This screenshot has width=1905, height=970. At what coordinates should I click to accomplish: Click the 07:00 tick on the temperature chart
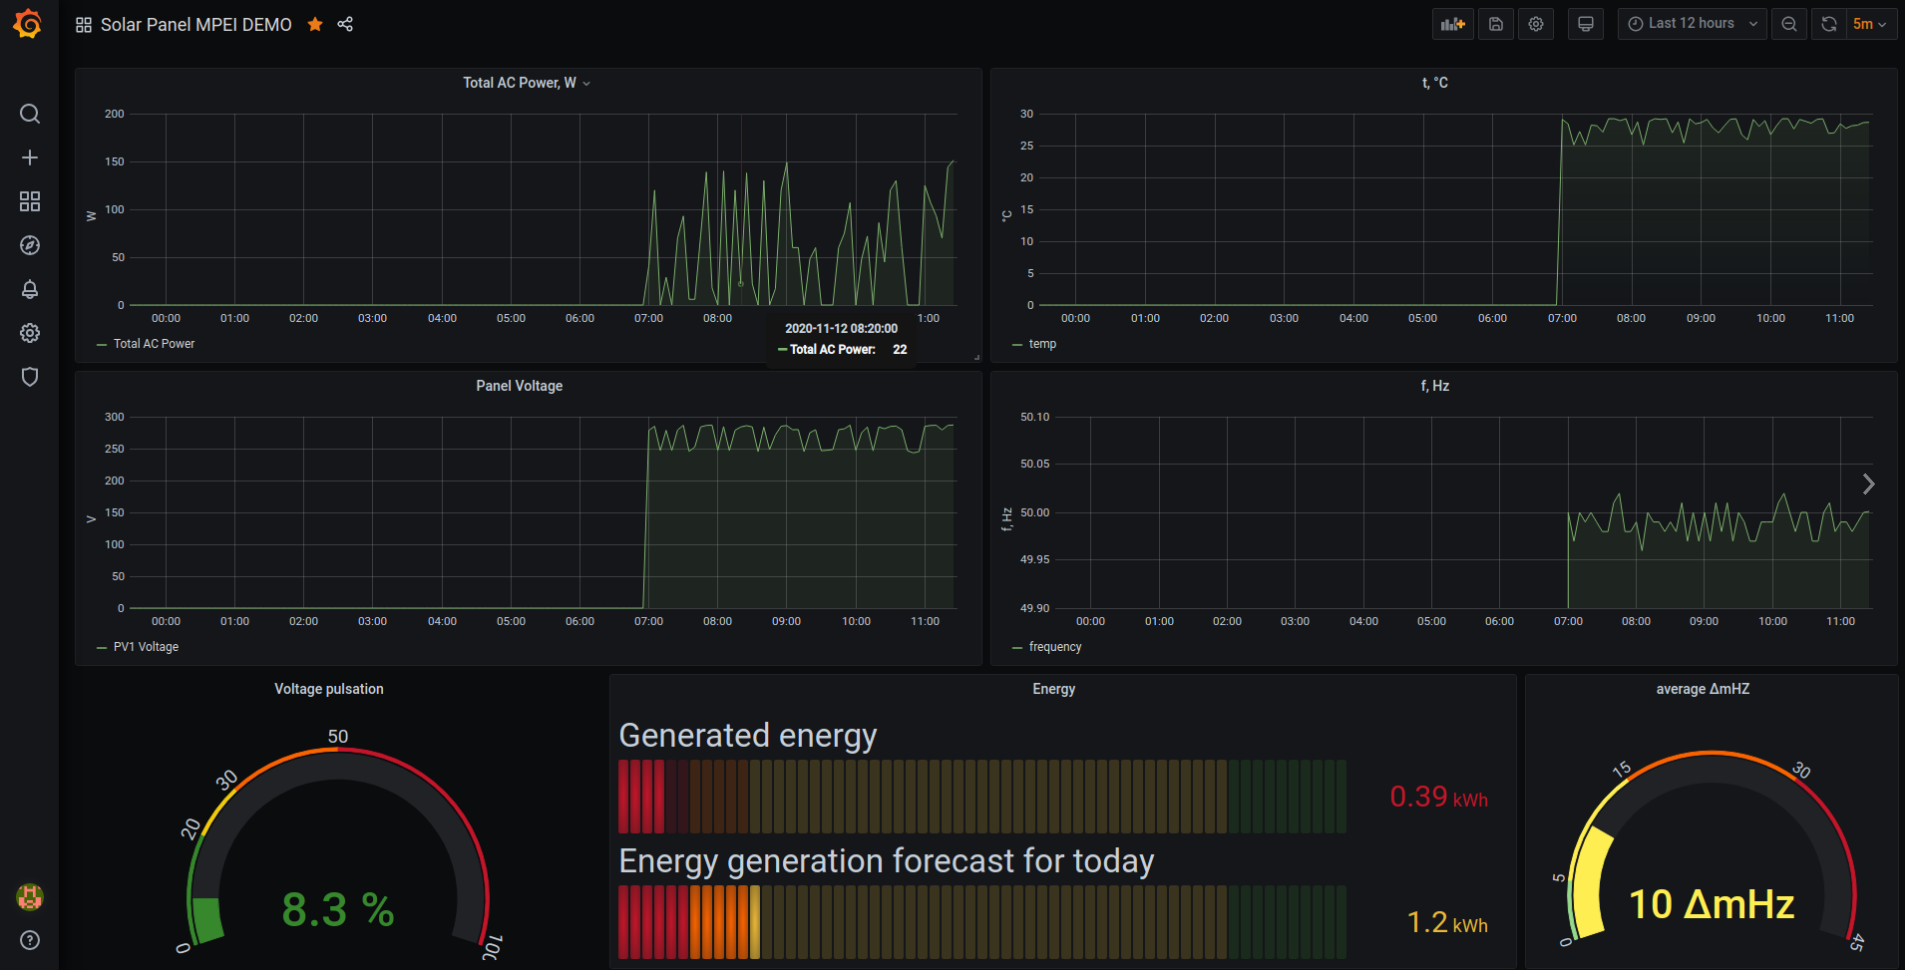click(1562, 318)
